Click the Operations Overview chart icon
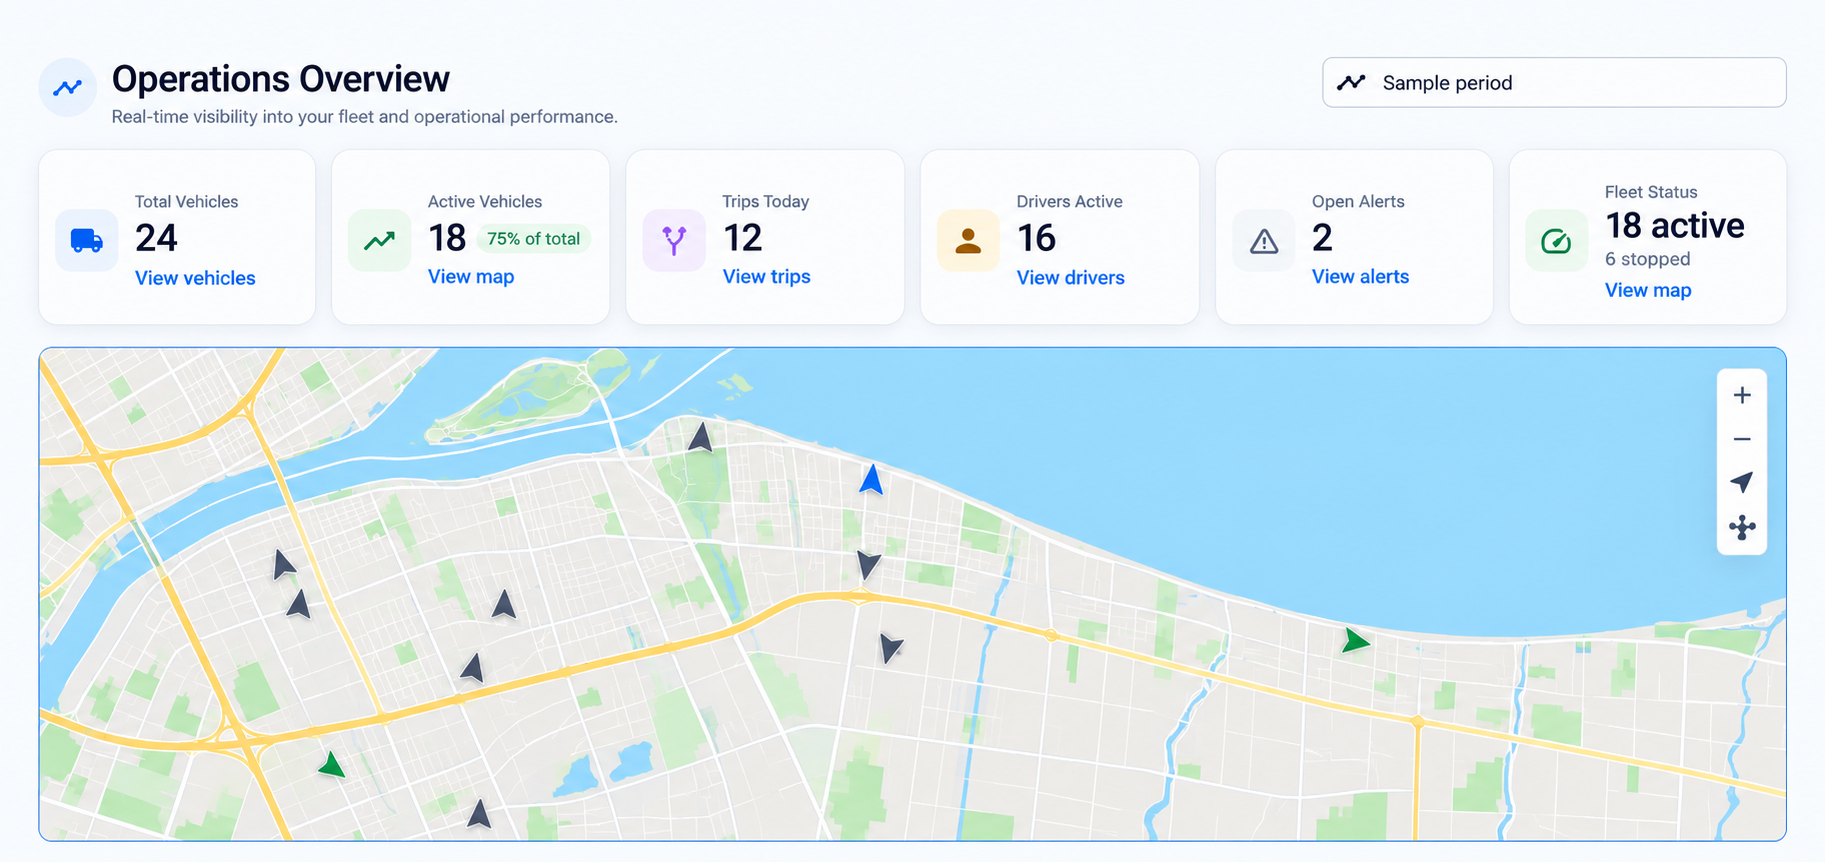The height and width of the screenshot is (862, 1825). (x=68, y=88)
